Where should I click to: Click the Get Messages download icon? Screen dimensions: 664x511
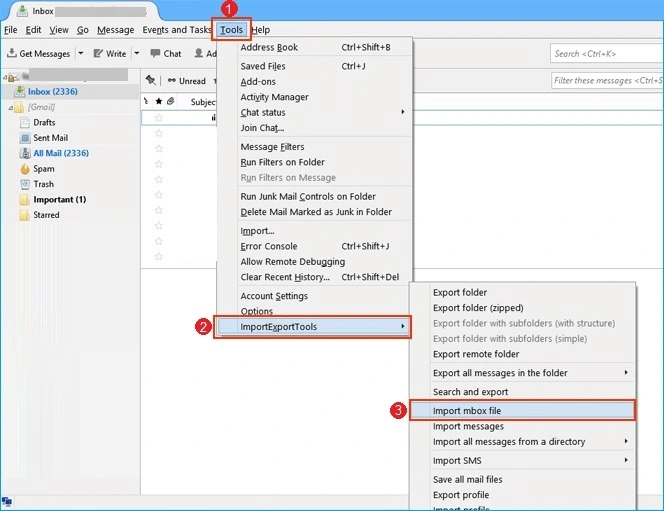tap(12, 53)
